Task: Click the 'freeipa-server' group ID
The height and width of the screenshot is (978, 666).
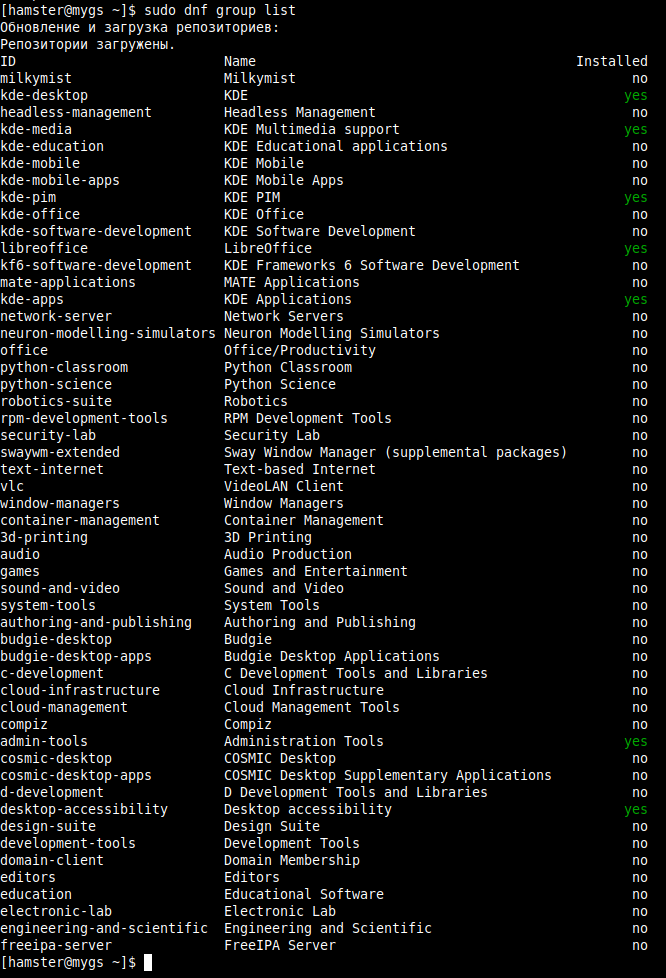Action: tap(56, 945)
